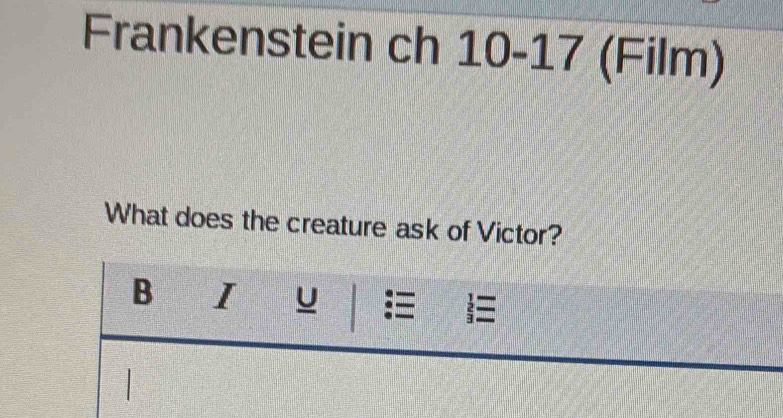Click the vertical separator after the underline icon
The image size is (783, 418).
click(353, 308)
